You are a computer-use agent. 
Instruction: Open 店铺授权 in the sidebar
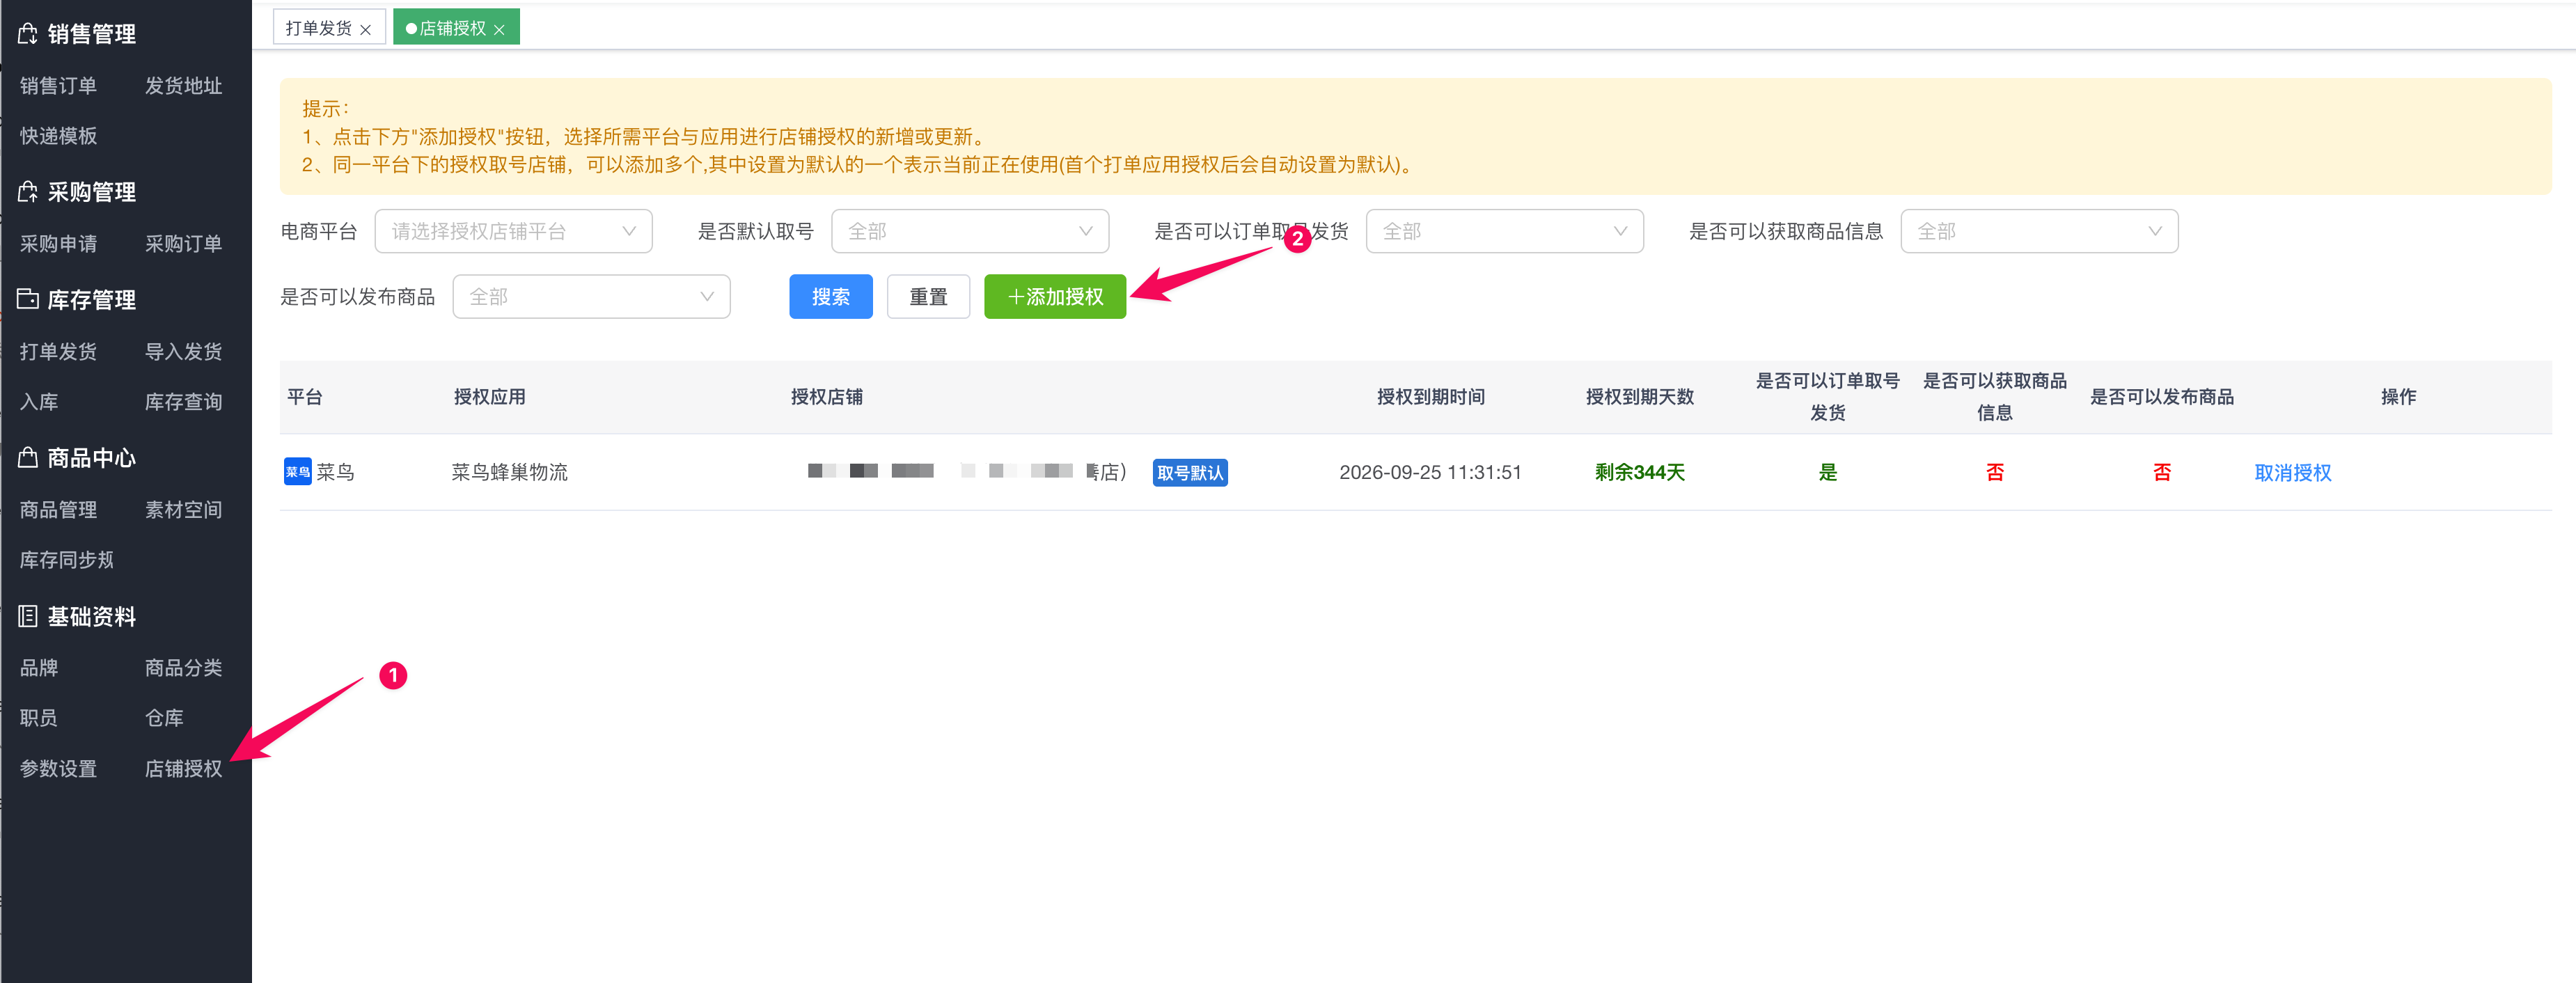point(183,768)
